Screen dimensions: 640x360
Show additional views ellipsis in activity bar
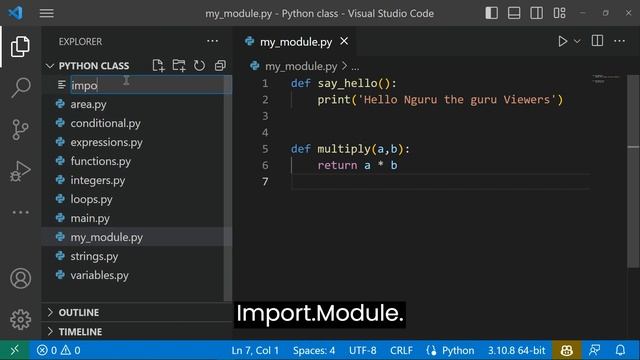[x=20, y=212]
